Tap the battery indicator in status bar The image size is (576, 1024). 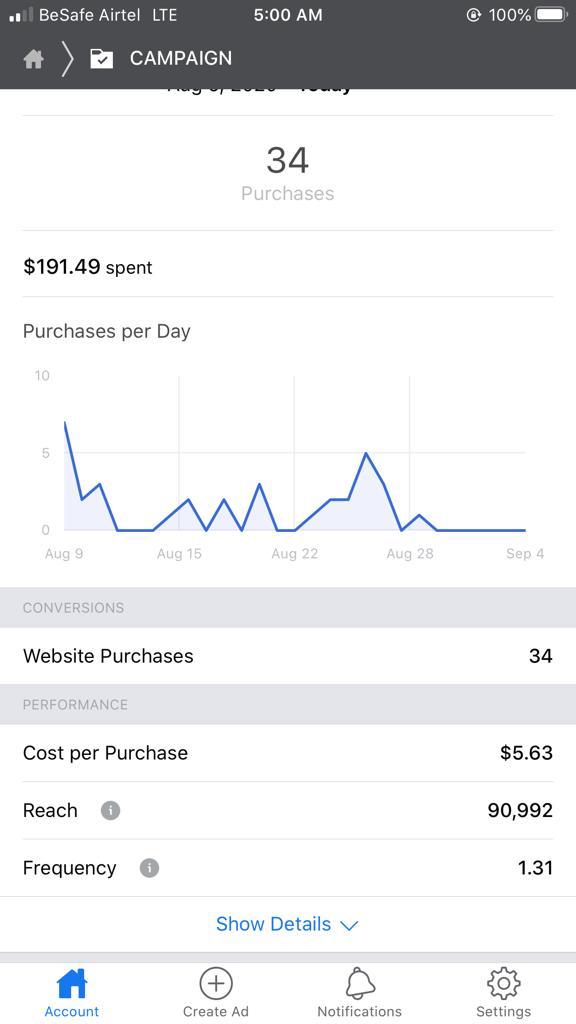(x=551, y=15)
